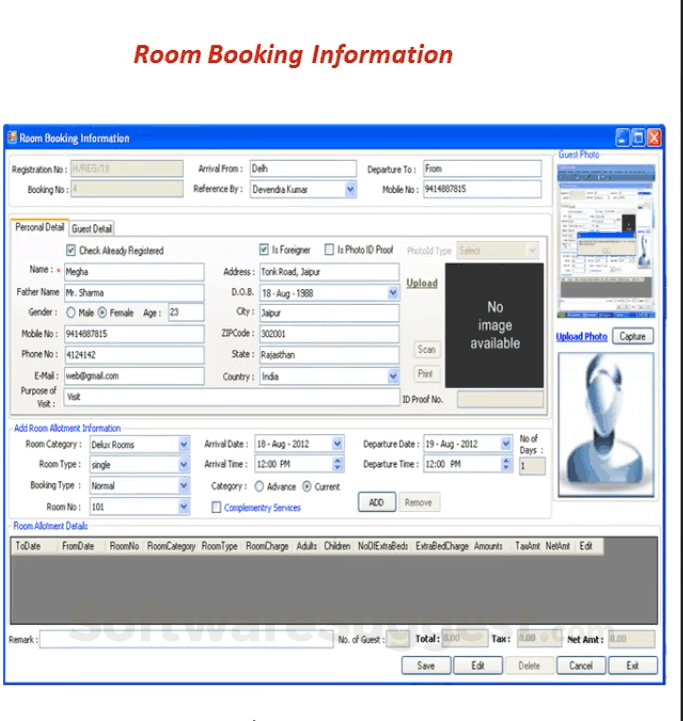
Task: Click the Capture button
Action: pyautogui.click(x=632, y=336)
